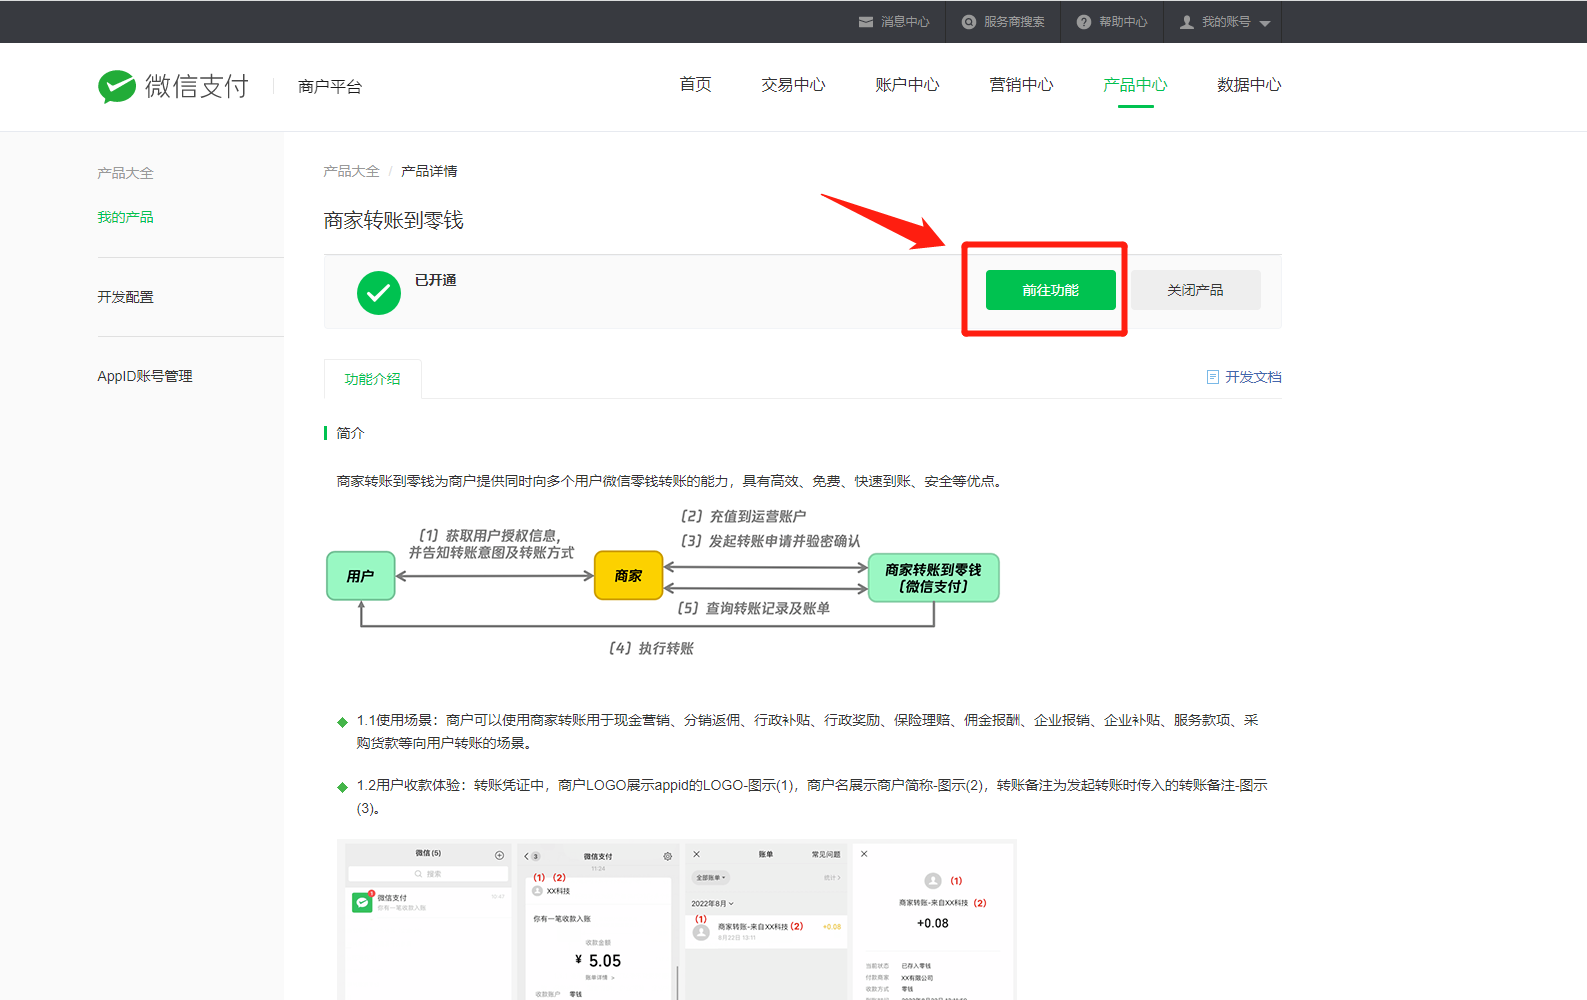Click the 账单 bill list screenshot
The image size is (1587, 1000).
coord(766,922)
